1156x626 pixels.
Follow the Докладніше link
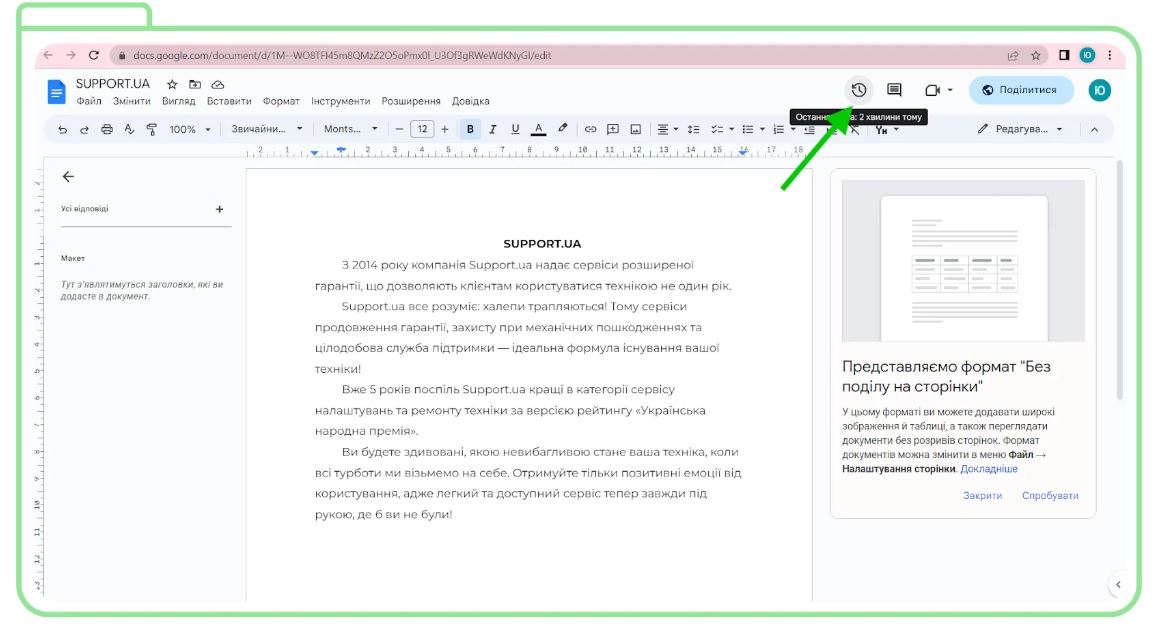pyautogui.click(x=989, y=469)
